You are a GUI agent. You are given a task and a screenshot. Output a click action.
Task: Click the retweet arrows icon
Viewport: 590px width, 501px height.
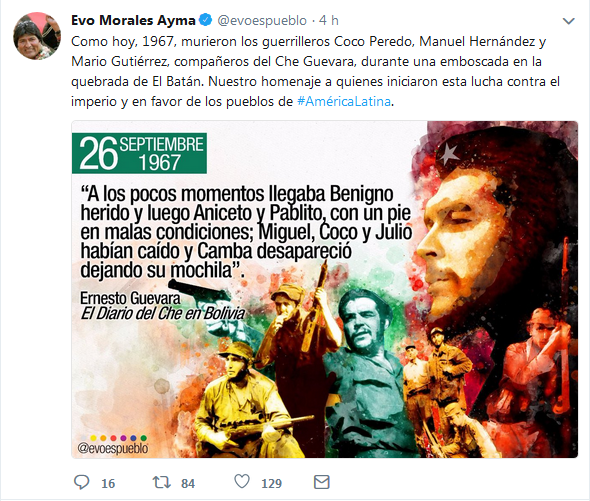pyautogui.click(x=161, y=482)
